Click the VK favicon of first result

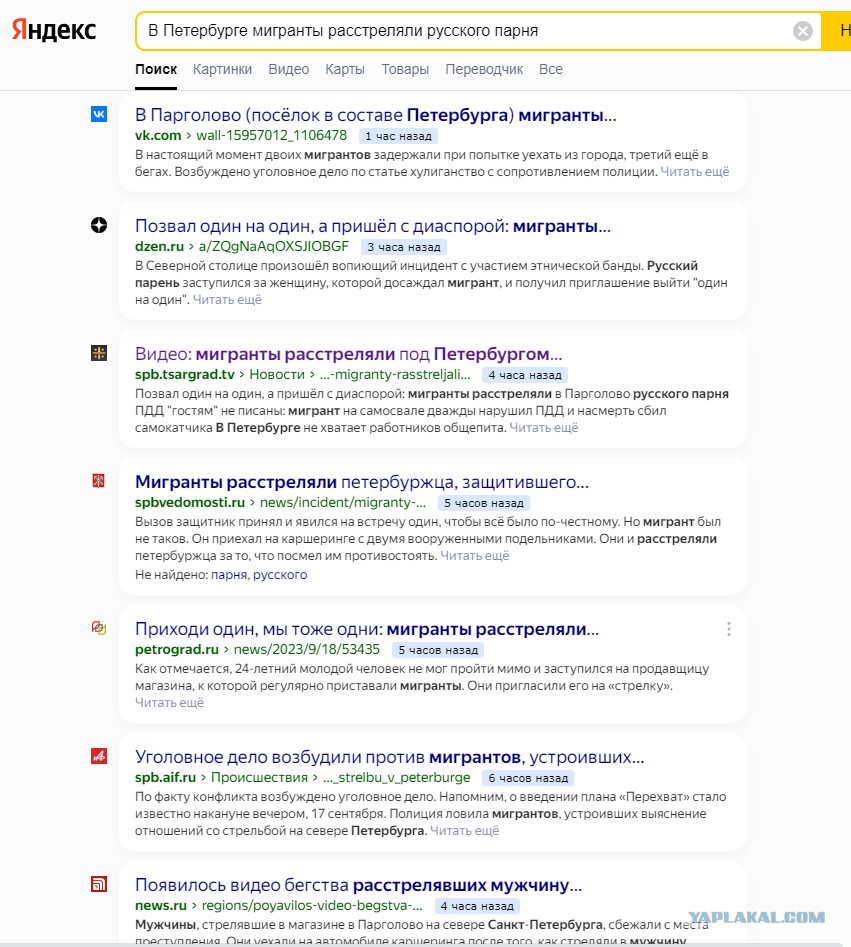tap(99, 114)
